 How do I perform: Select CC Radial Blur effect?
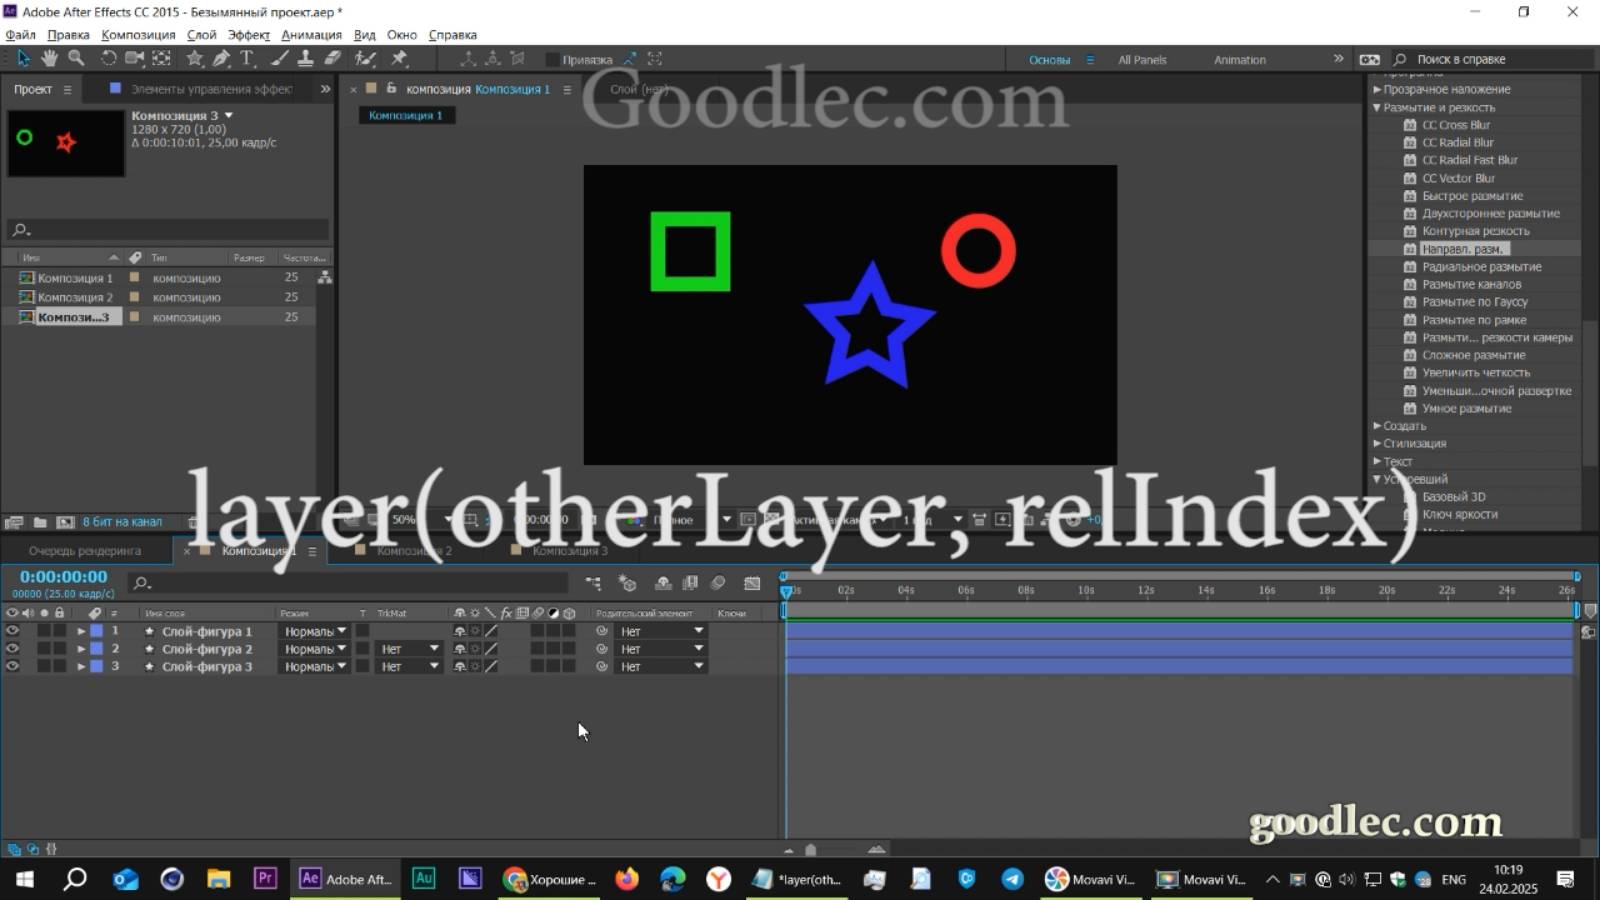(x=1457, y=143)
